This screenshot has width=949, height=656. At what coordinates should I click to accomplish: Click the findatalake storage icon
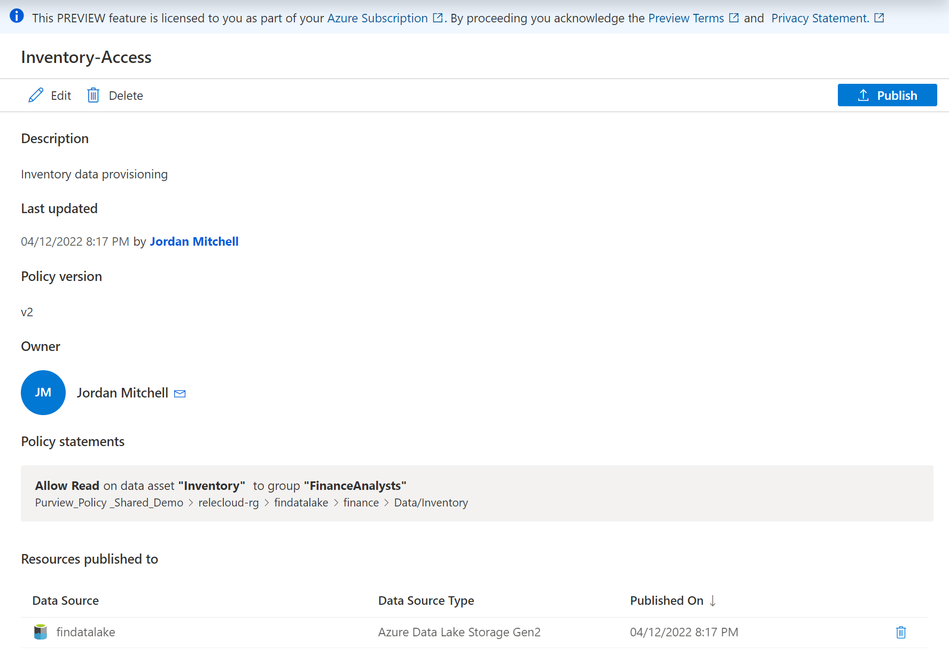(x=40, y=632)
